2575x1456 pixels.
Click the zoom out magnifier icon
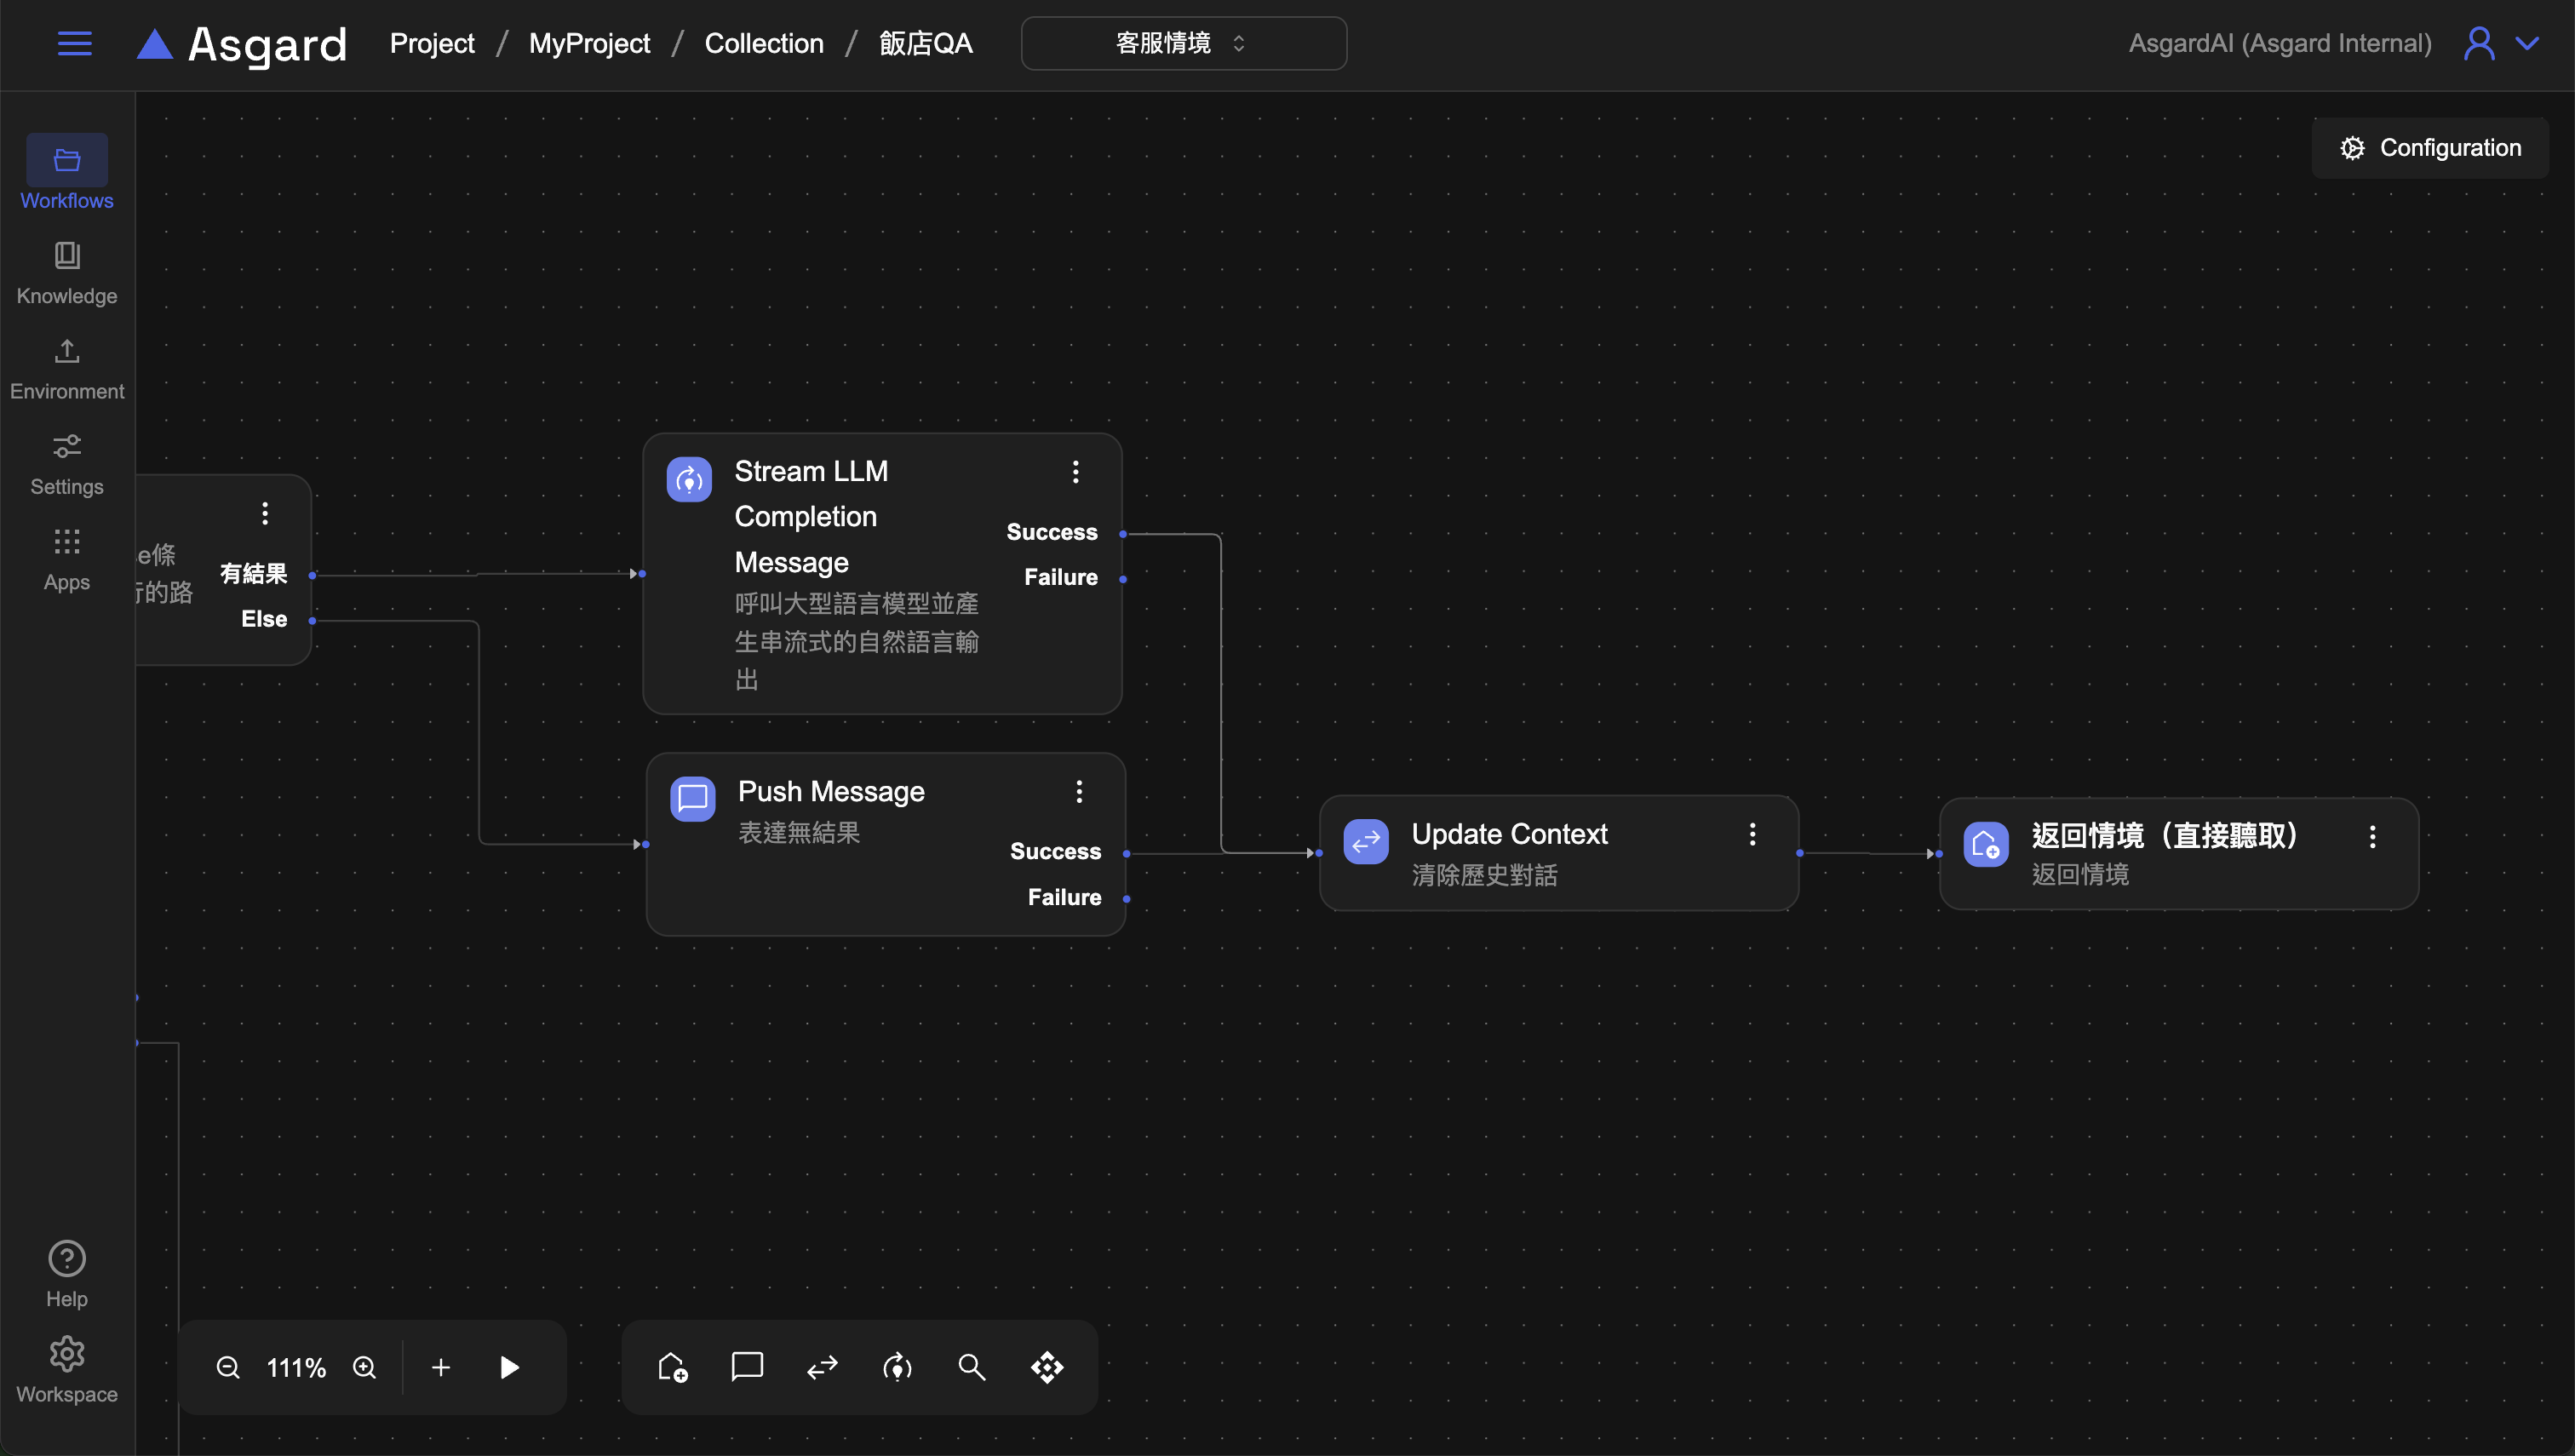tap(228, 1367)
